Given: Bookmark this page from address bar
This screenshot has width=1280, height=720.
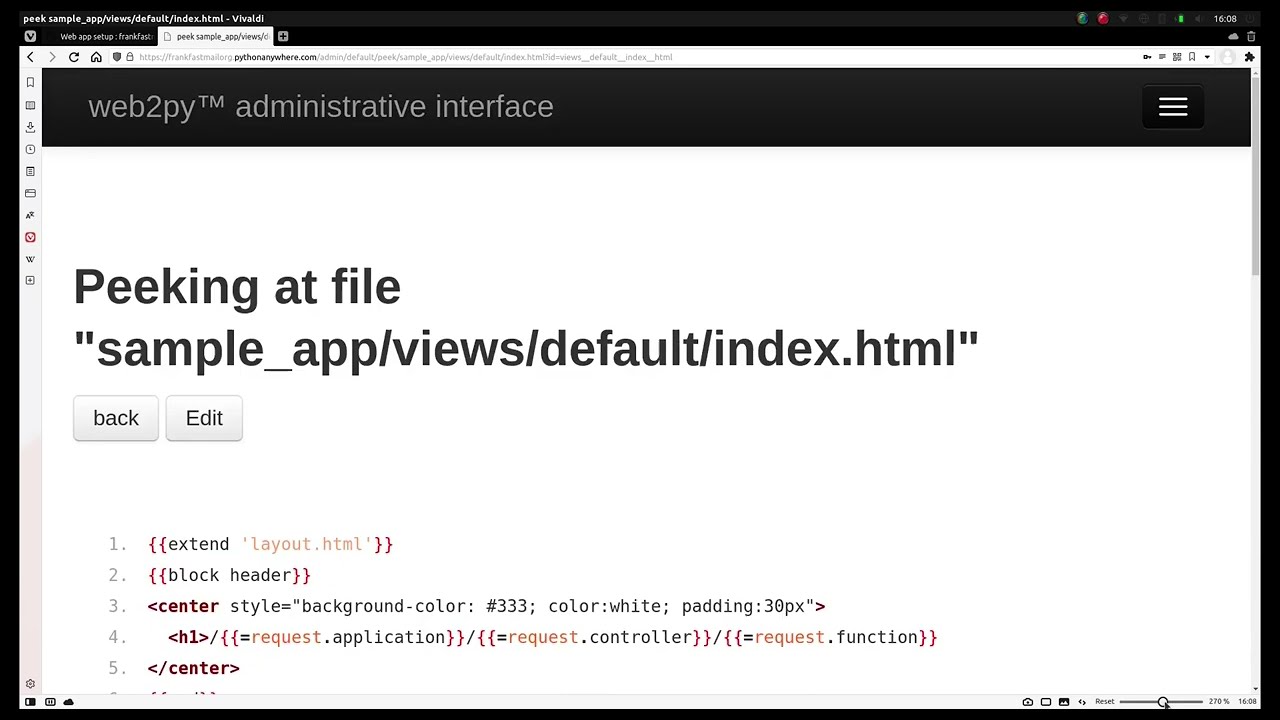Looking at the screenshot, I should [x=1192, y=57].
